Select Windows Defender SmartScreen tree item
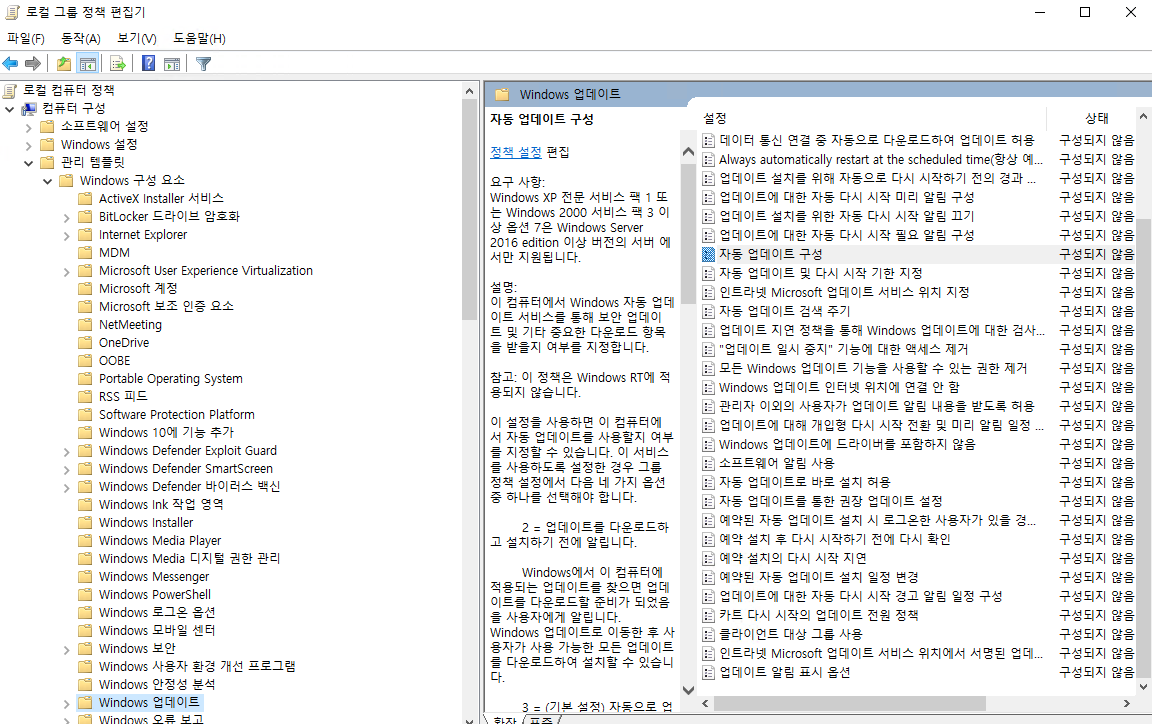The image size is (1152, 724). [x=186, y=468]
